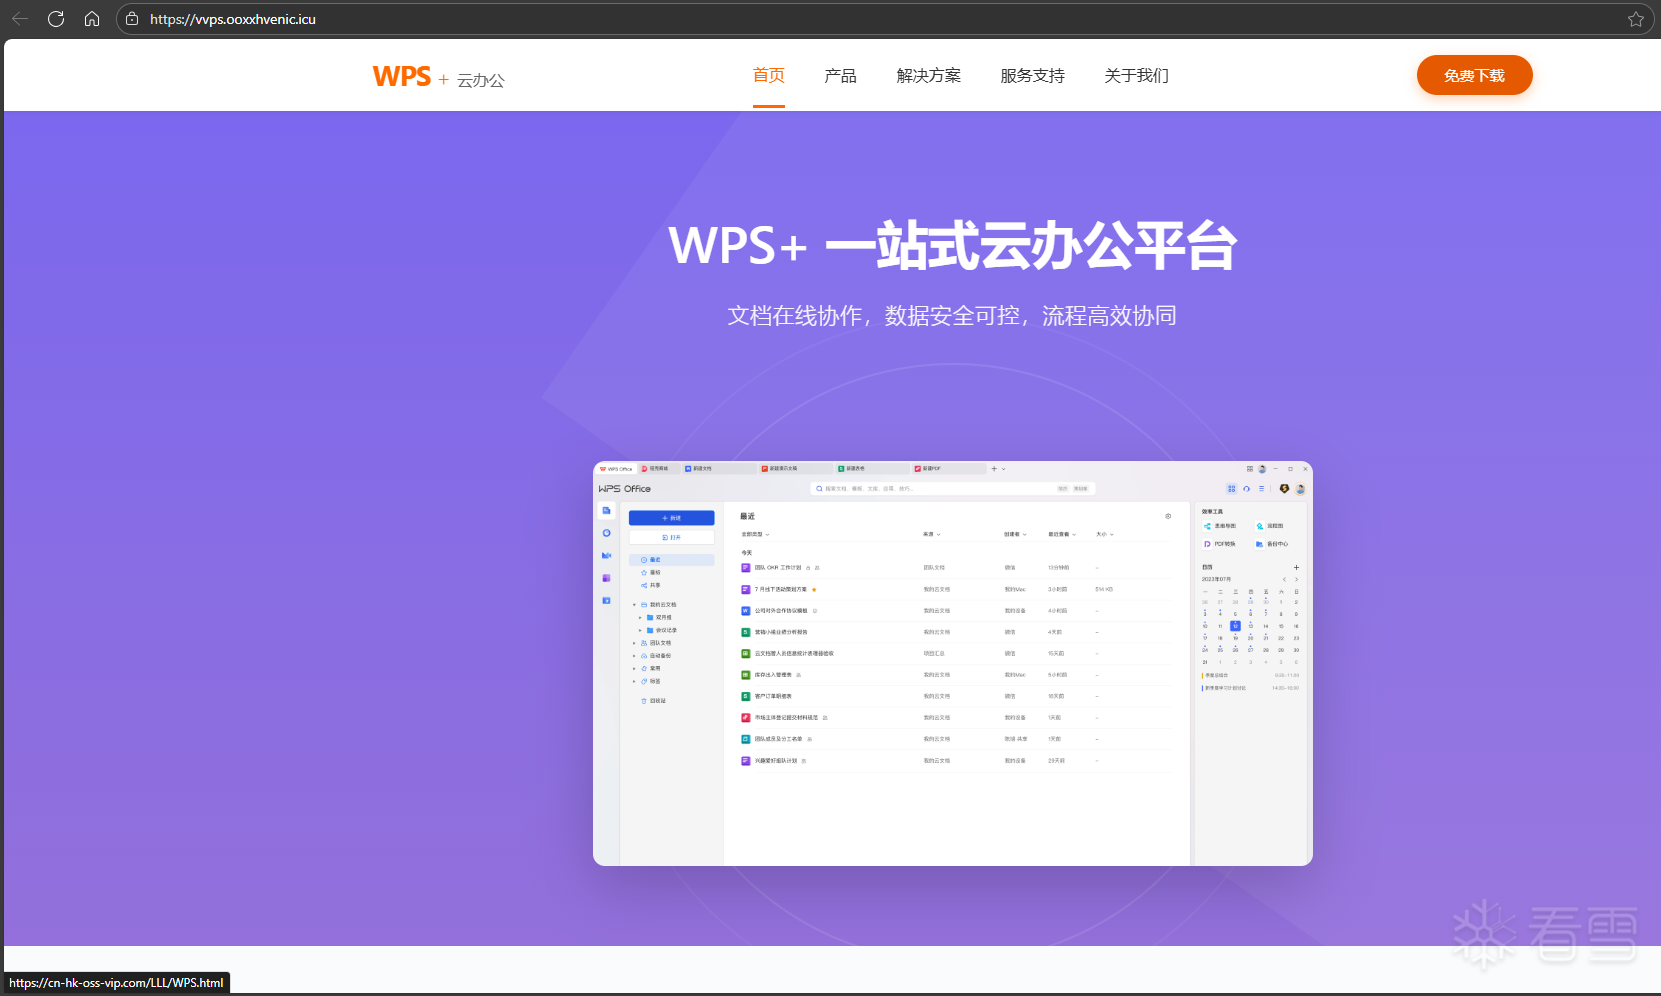View site information via the lock icon
Screen dimensions: 1661x996
click(132, 19)
